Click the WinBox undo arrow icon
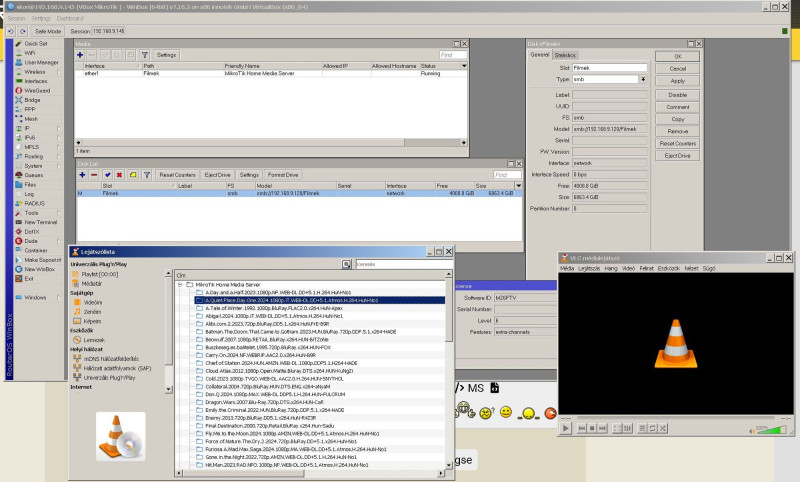The height and width of the screenshot is (482, 800). pos(11,32)
